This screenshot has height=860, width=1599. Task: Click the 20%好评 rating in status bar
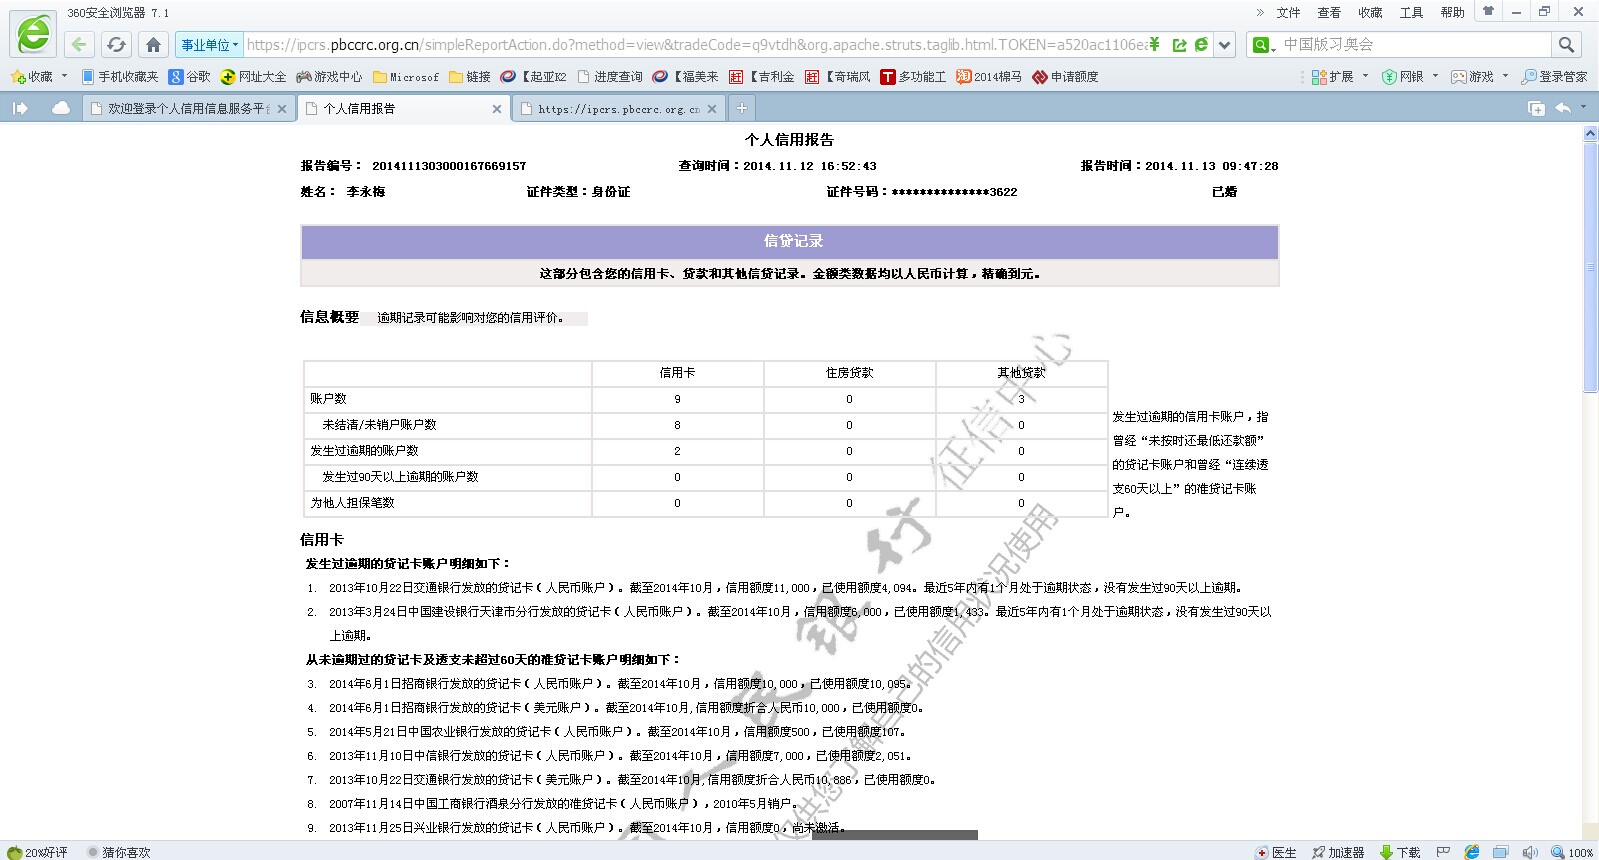coord(37,852)
